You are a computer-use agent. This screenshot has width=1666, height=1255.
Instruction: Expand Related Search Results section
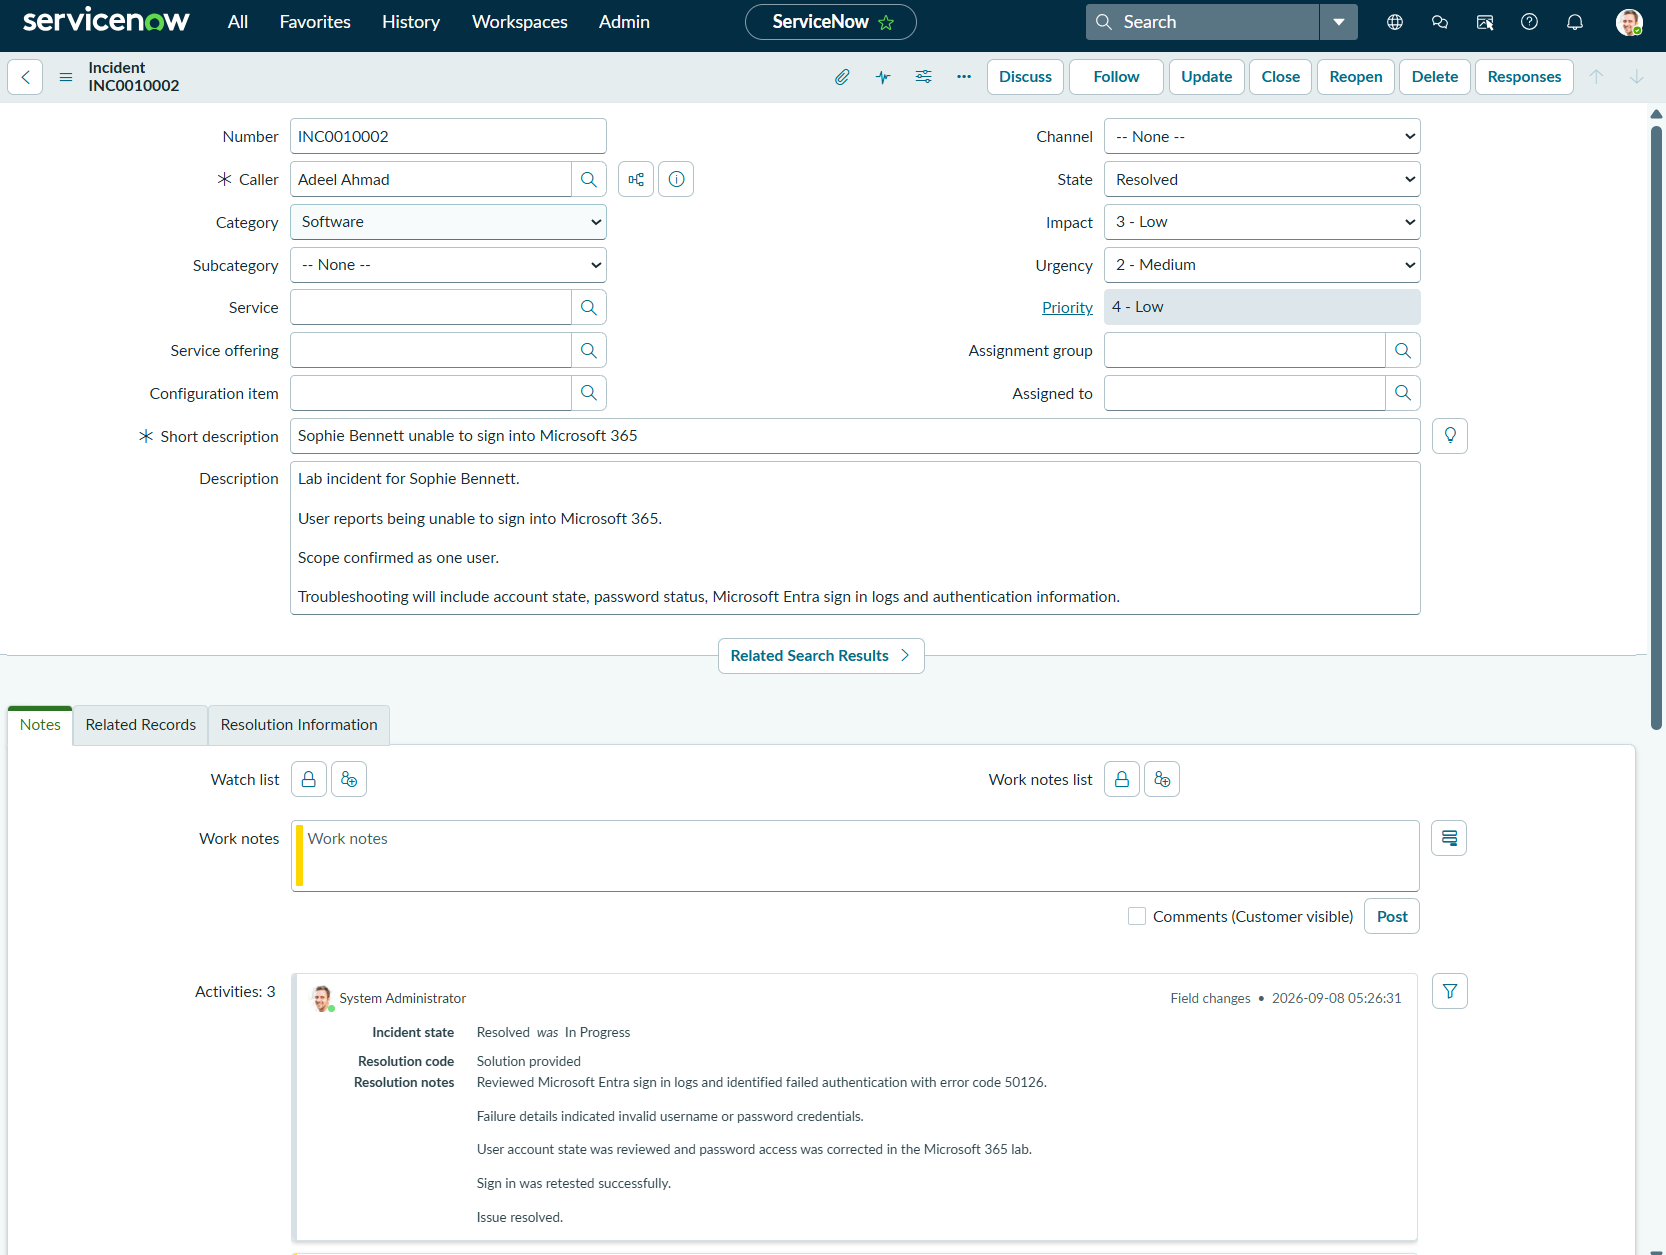821,656
